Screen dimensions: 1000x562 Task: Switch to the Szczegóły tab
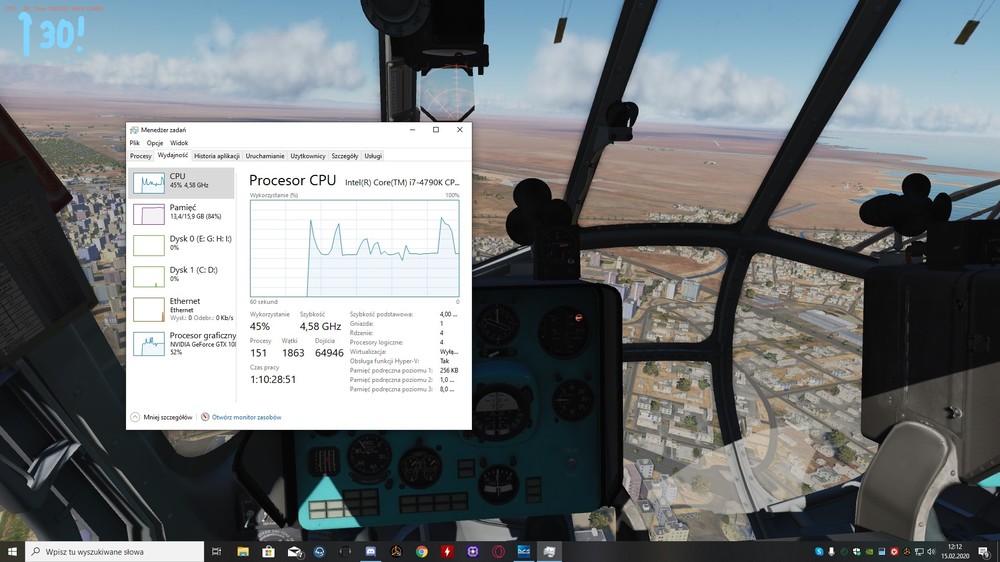(345, 156)
